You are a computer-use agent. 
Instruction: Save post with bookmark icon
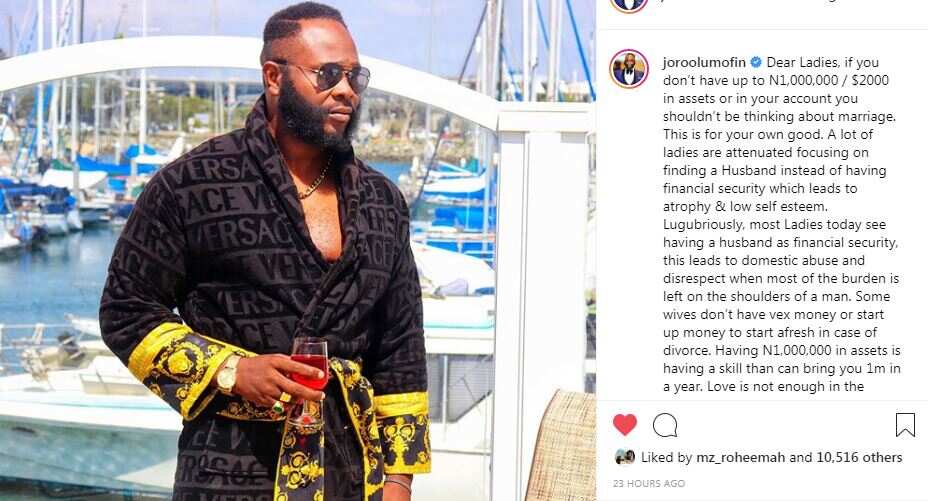[905, 425]
